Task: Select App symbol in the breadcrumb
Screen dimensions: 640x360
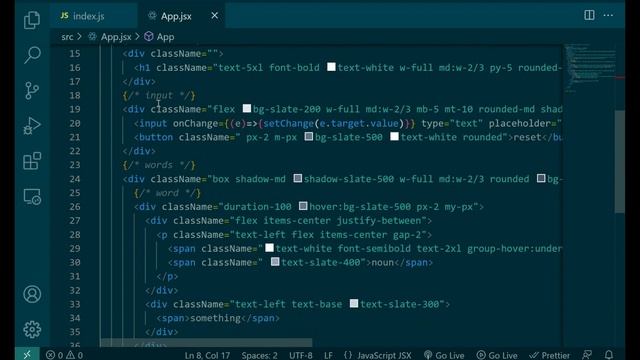Action: click(x=165, y=37)
